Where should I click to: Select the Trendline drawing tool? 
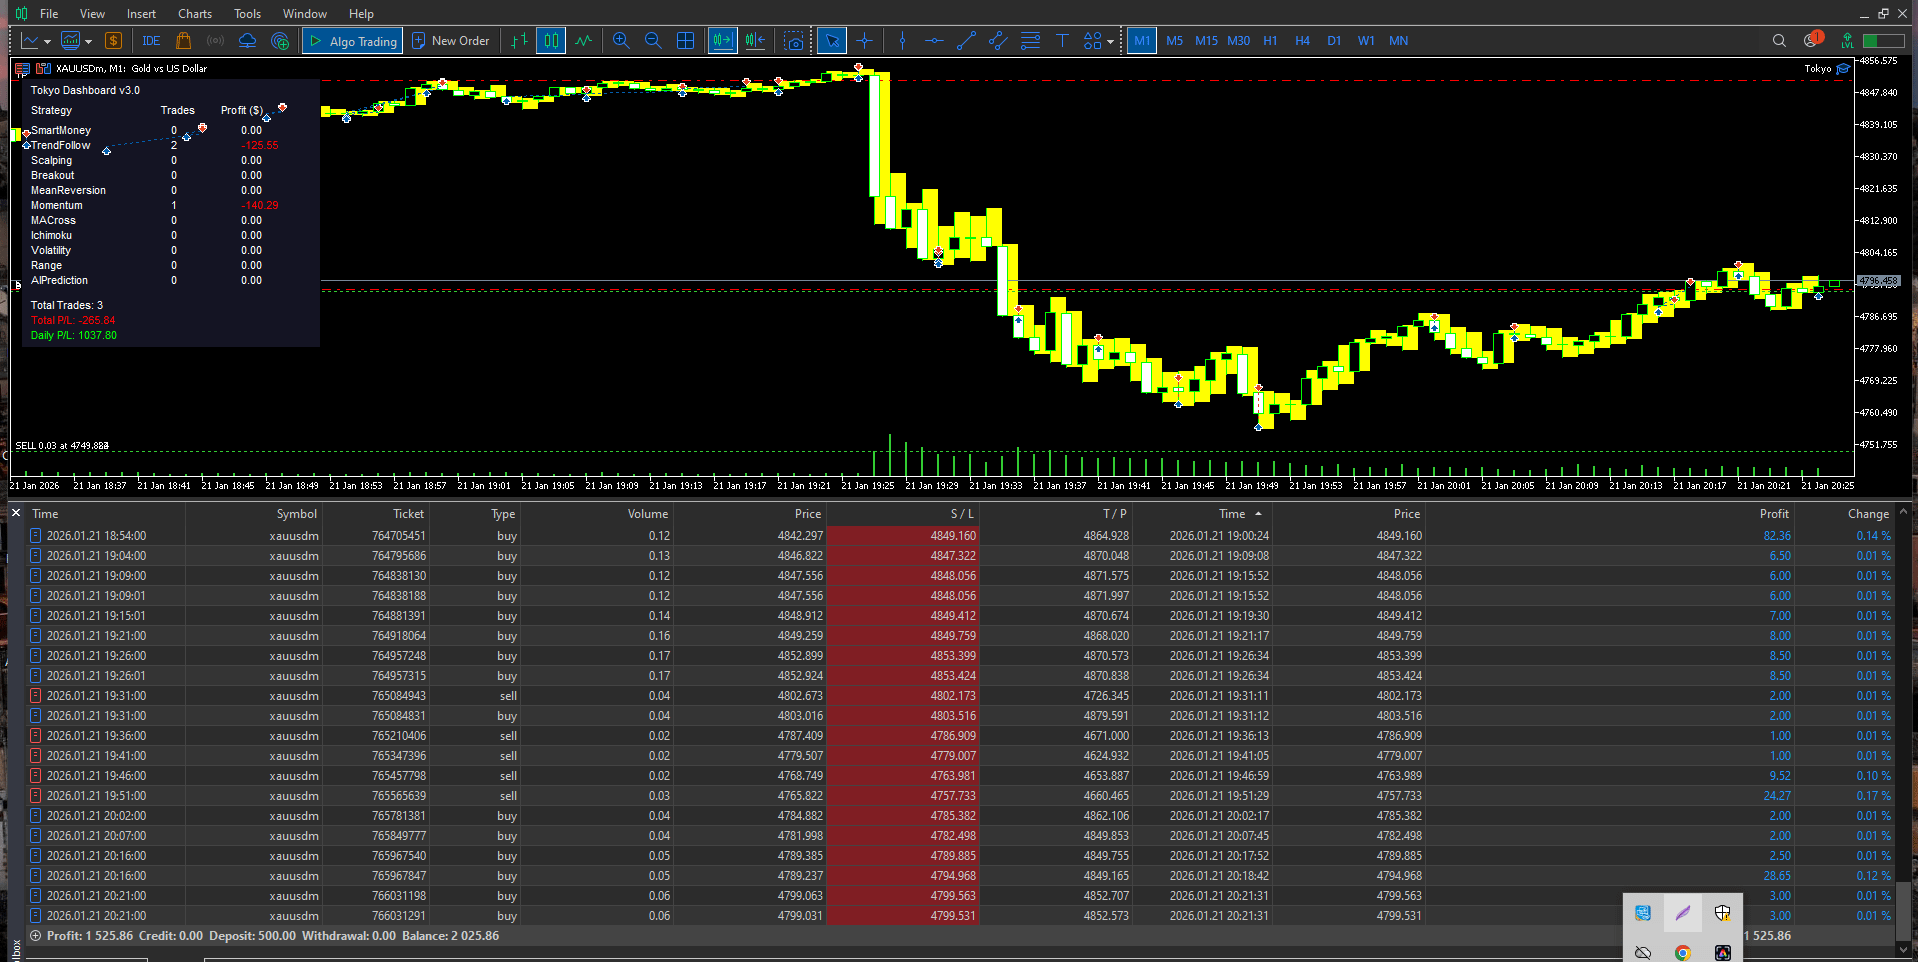pos(966,40)
